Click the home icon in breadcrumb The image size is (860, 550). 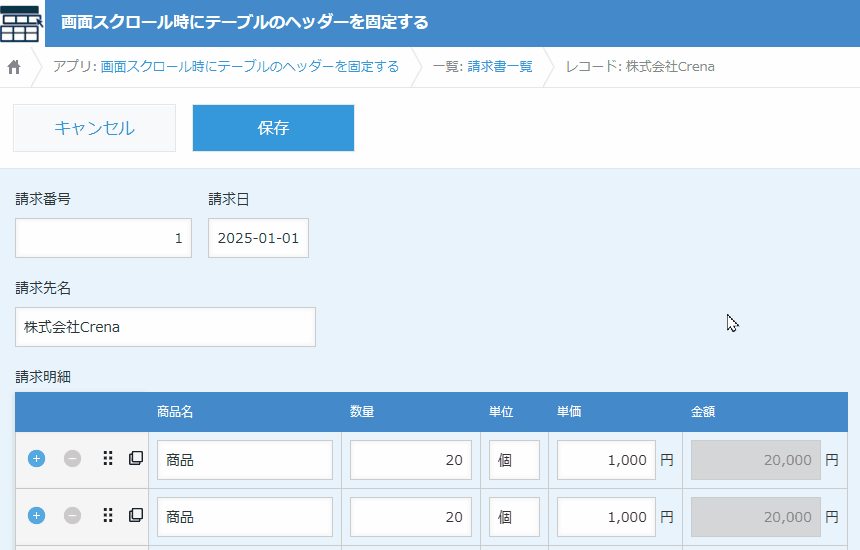pos(14,67)
